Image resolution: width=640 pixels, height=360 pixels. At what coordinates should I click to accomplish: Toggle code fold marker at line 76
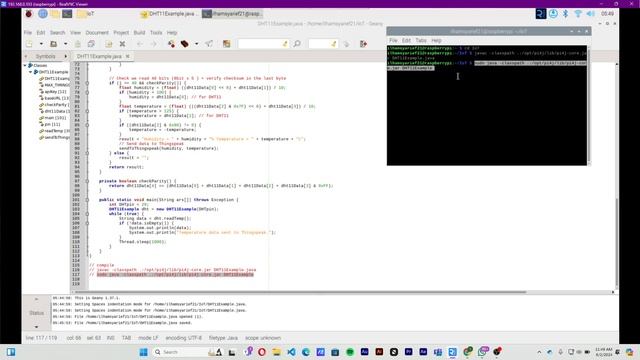[x=87, y=83]
